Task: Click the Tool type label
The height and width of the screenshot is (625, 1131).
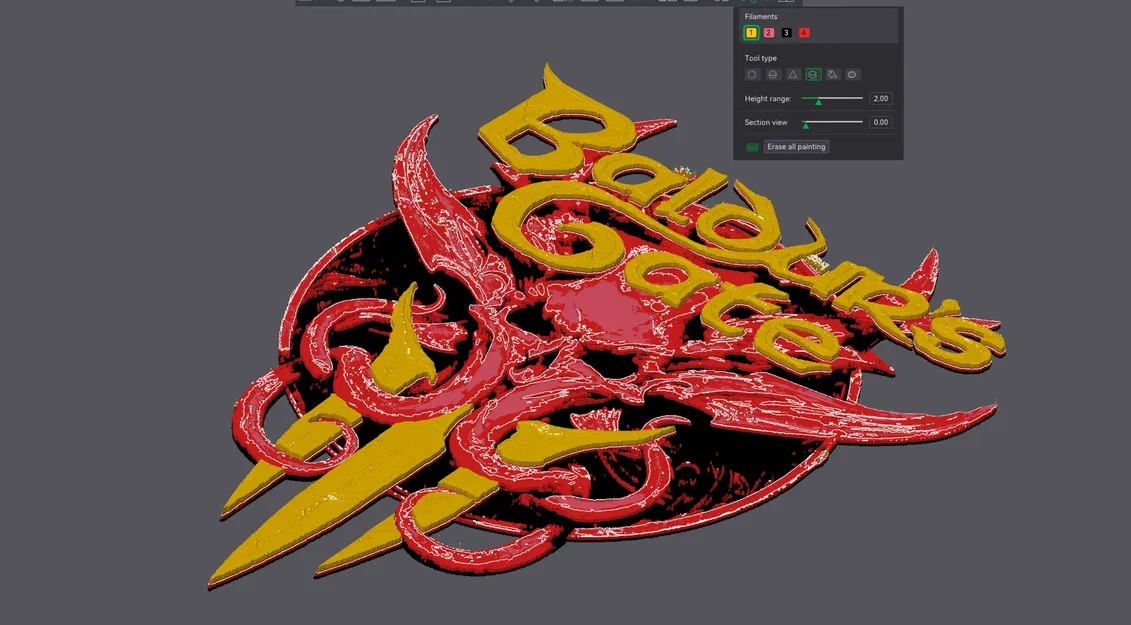Action: (760, 58)
